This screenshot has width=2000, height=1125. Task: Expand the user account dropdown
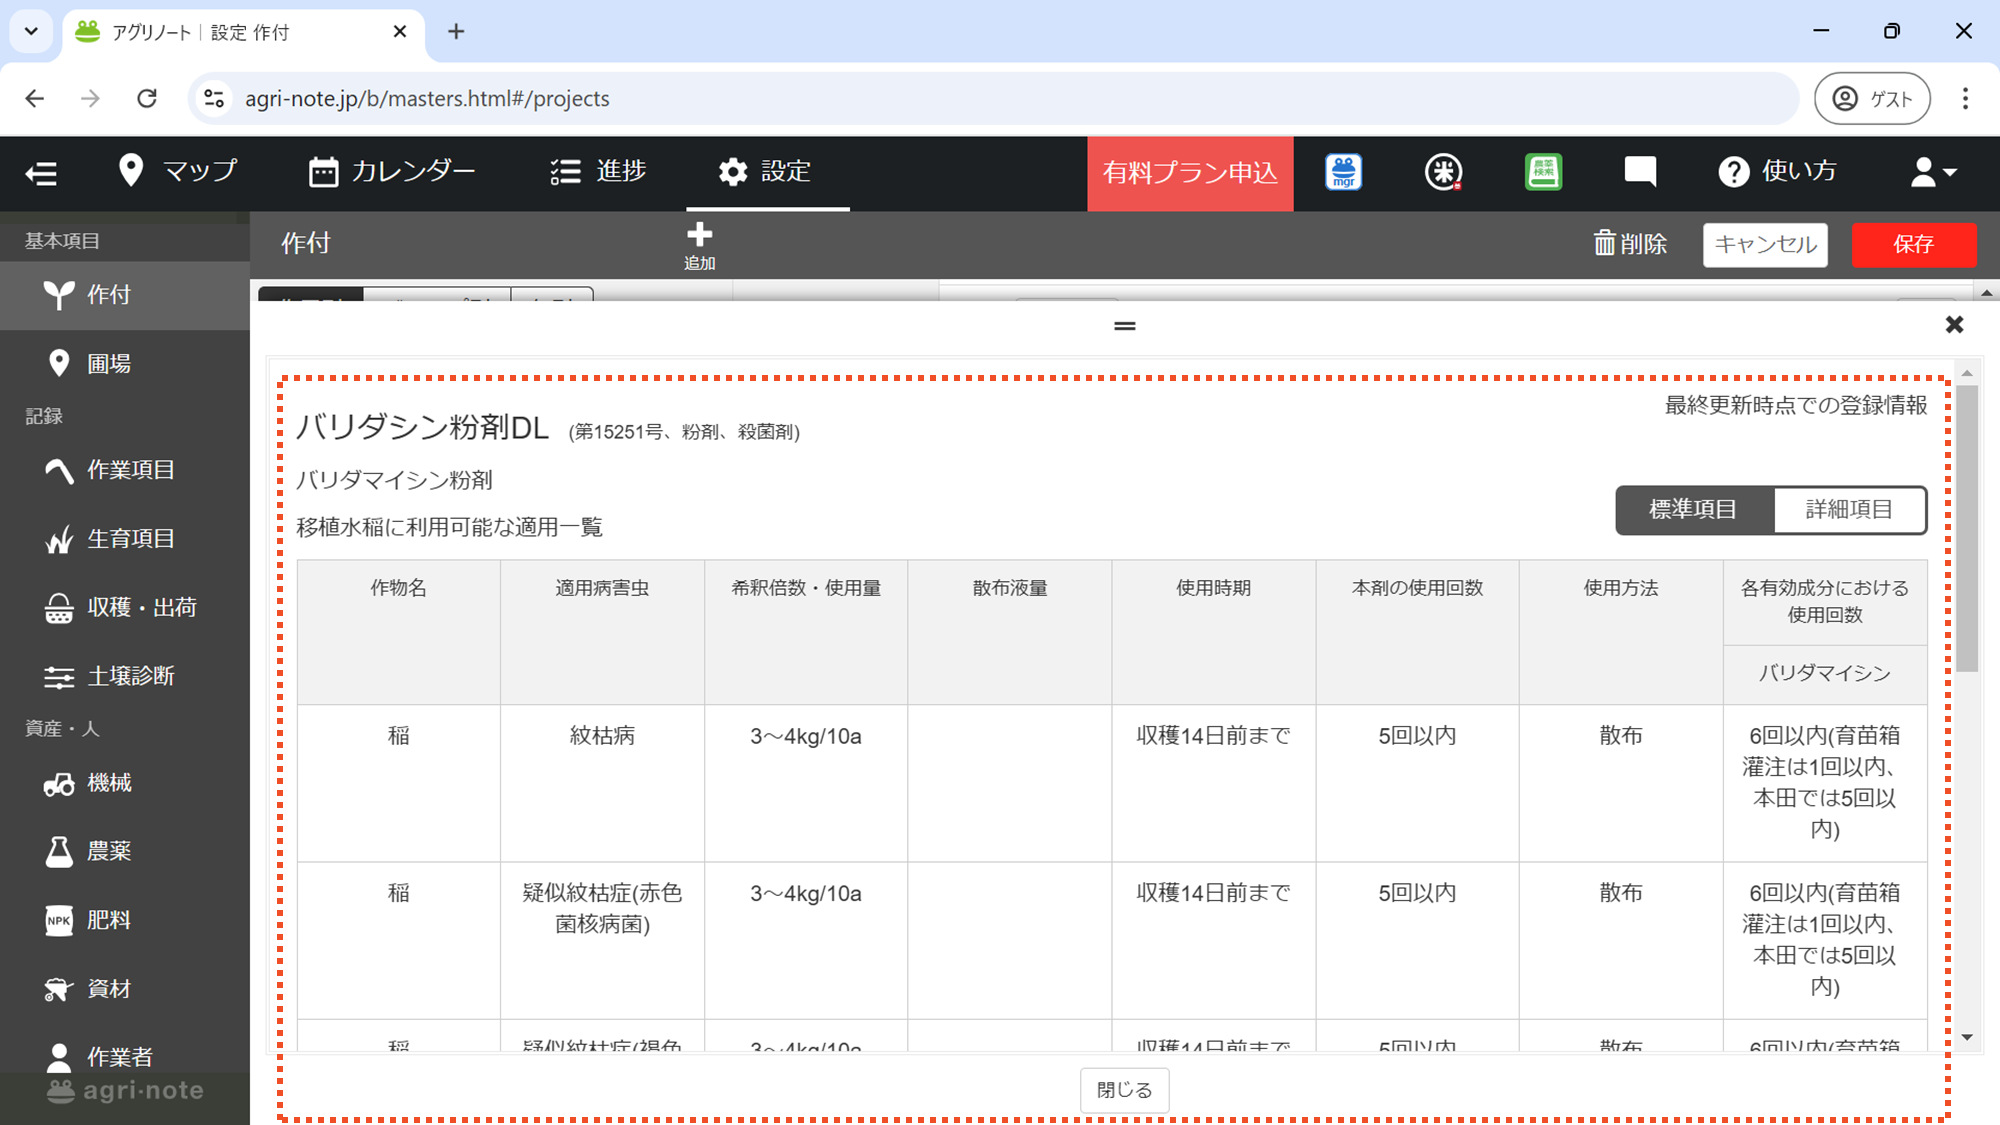1933,172
